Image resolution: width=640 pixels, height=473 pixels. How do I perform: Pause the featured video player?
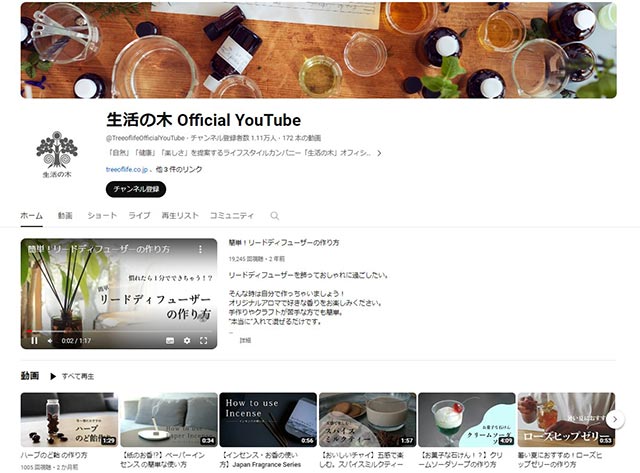point(34,340)
